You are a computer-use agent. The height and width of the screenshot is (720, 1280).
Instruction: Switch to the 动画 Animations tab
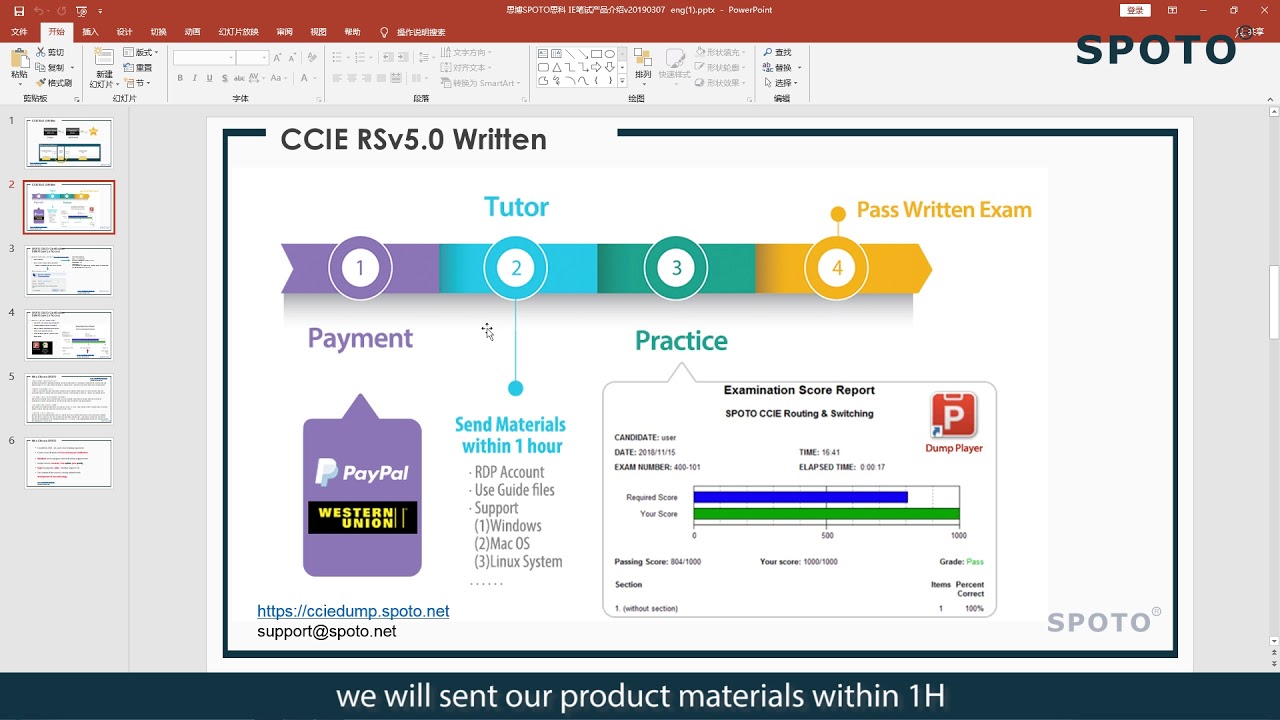(x=192, y=32)
